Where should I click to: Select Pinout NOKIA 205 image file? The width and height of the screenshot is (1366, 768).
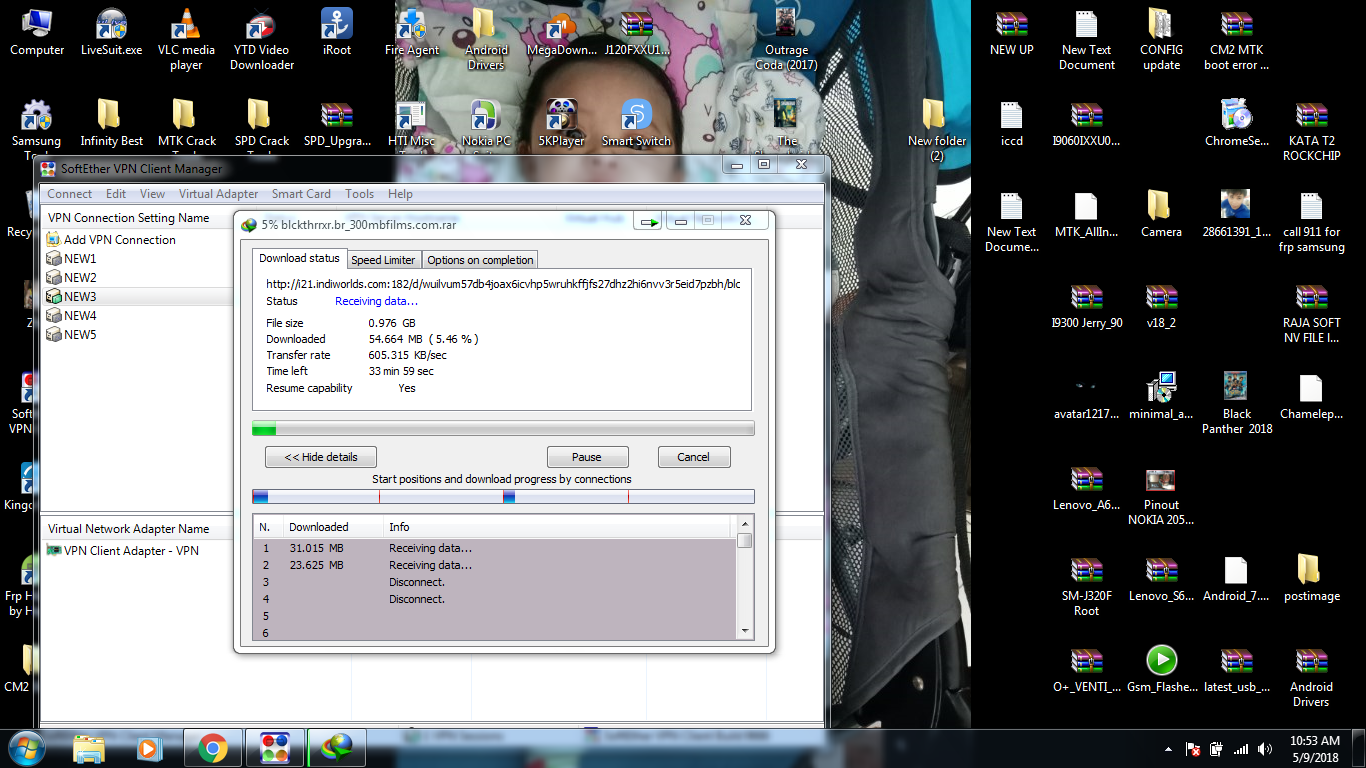point(1161,495)
